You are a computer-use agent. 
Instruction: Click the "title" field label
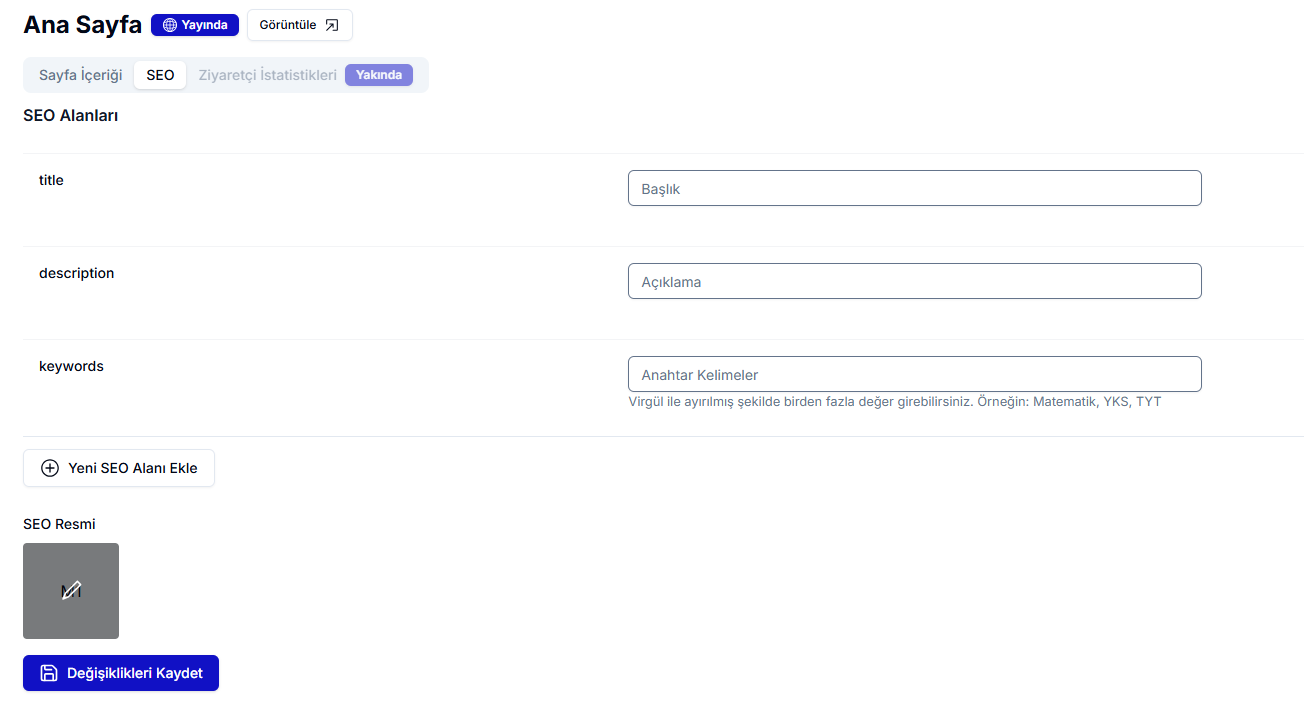tap(51, 180)
